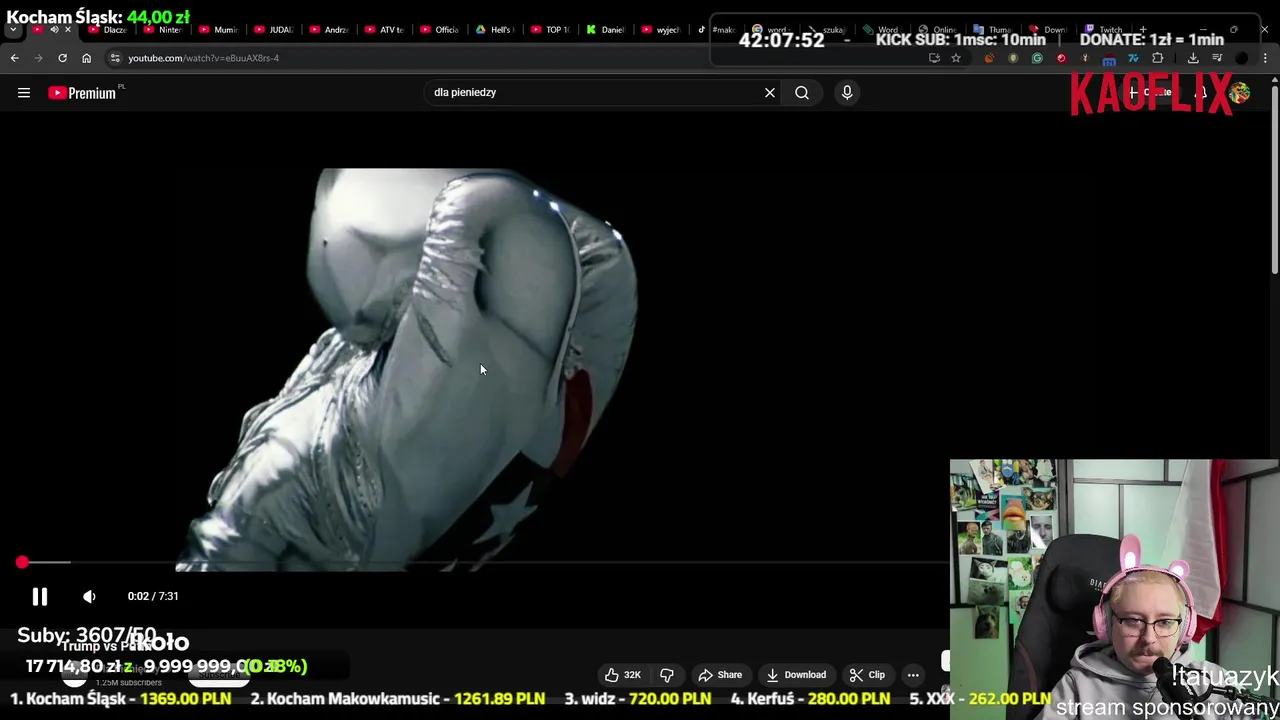Image resolution: width=1280 pixels, height=720 pixels.
Task: Switch to the Ninten tab
Action: 163,30
